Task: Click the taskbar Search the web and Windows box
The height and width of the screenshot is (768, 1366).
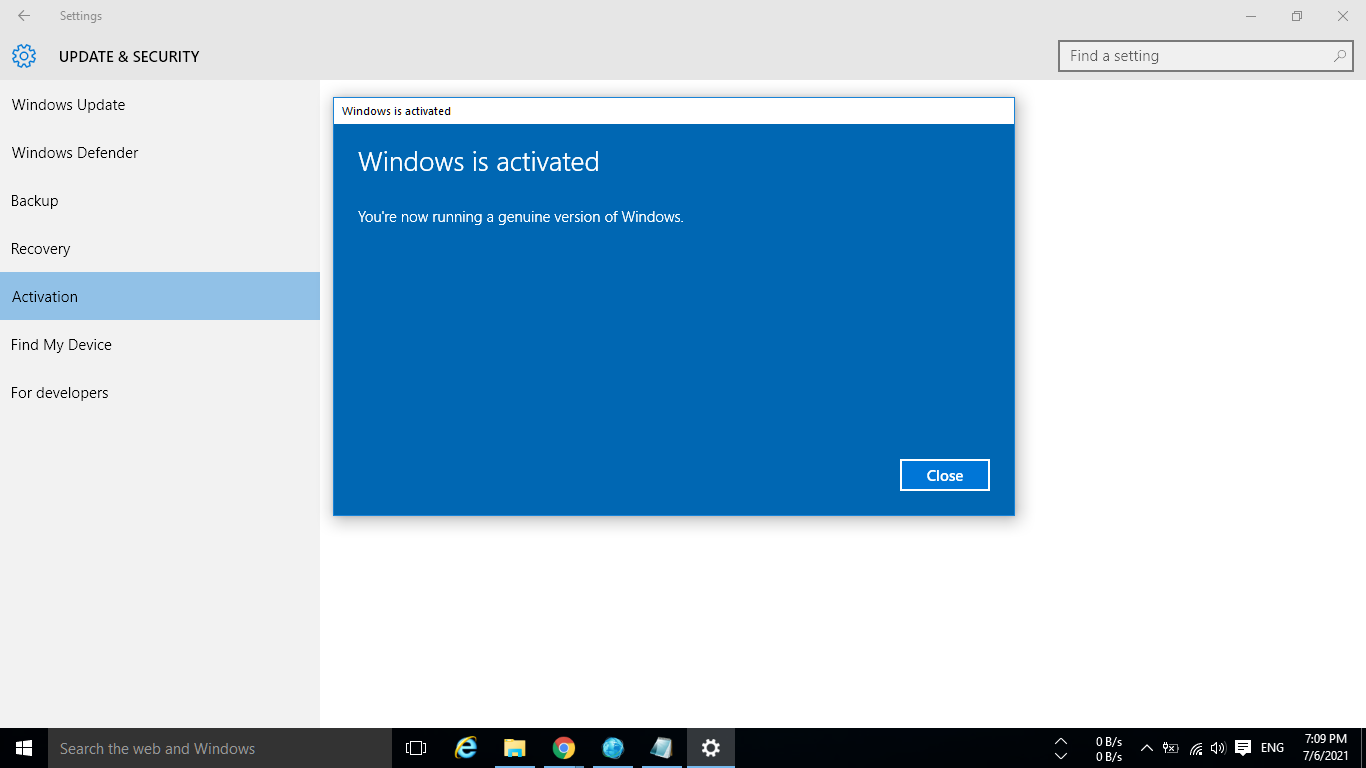Action: (x=220, y=748)
